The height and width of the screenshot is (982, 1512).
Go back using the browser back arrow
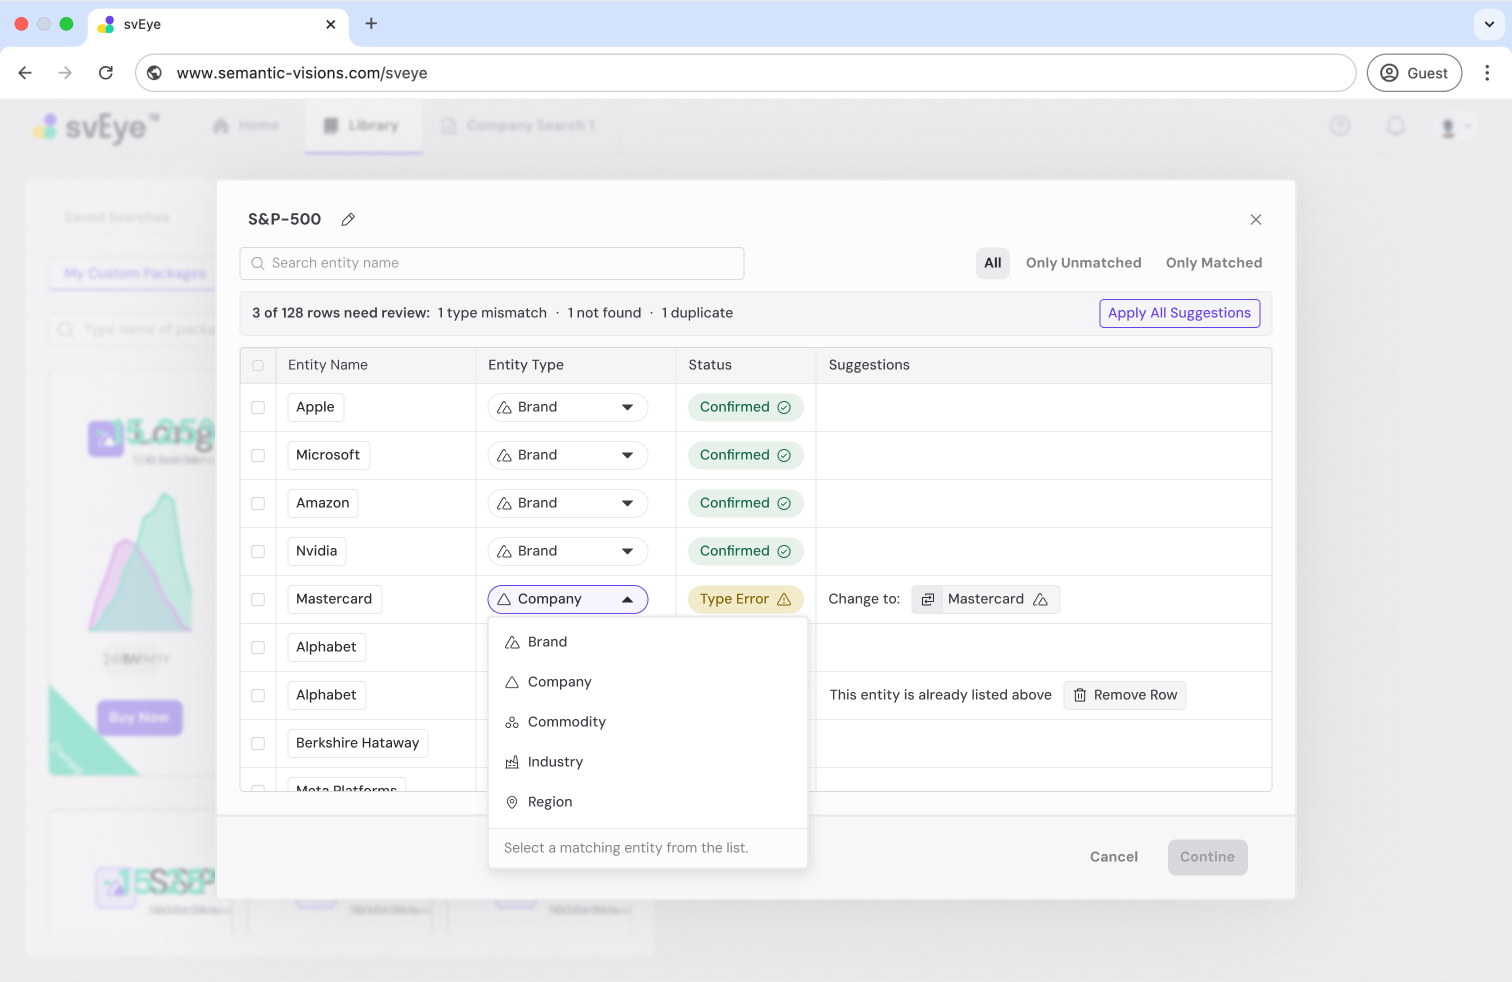click(25, 73)
